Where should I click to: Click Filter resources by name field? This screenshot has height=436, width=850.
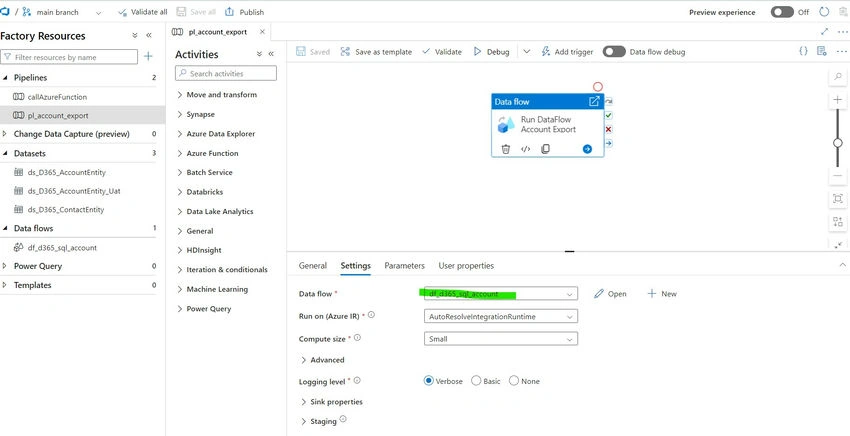coord(69,57)
